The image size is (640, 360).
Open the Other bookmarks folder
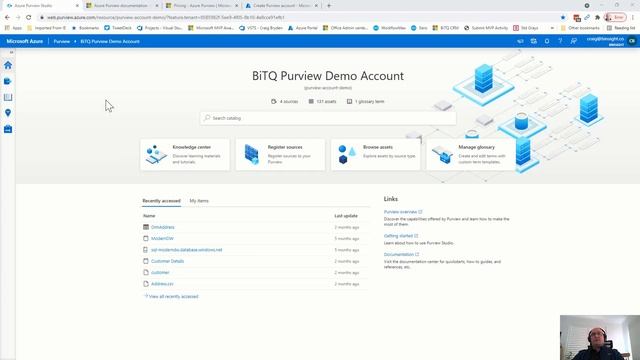(580, 28)
